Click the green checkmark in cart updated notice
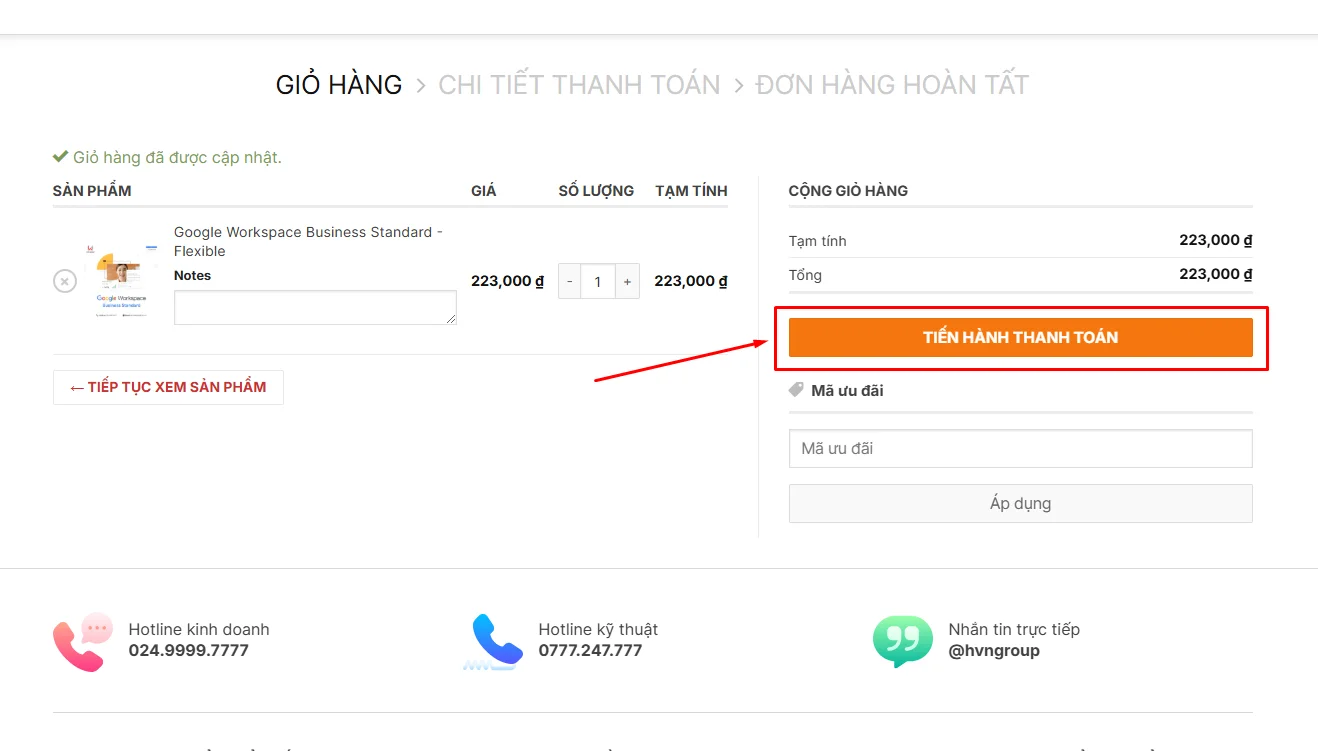Viewport: 1318px width, 751px height. [60, 157]
